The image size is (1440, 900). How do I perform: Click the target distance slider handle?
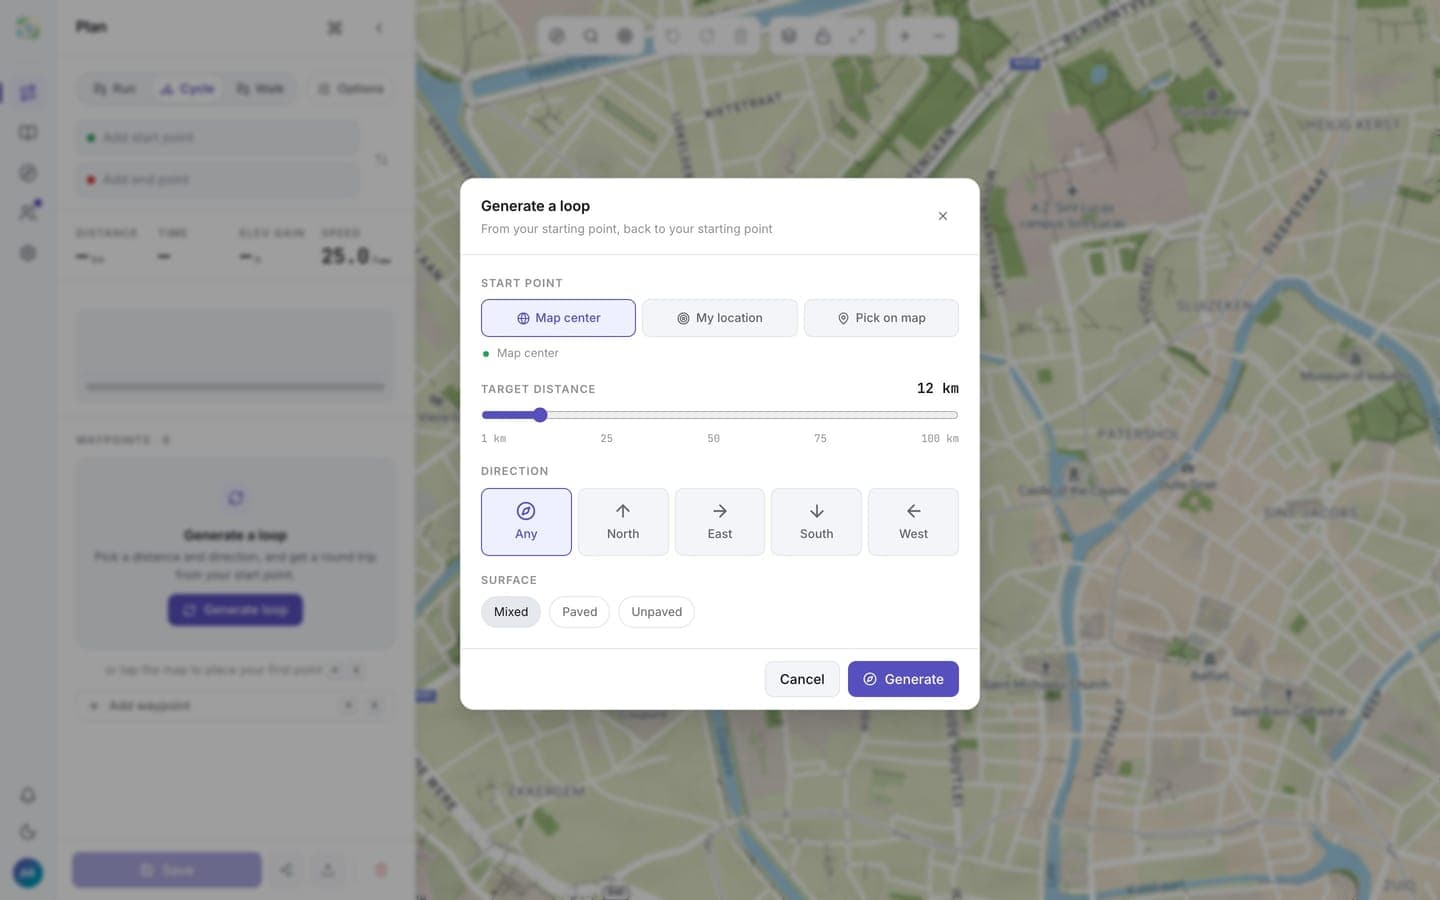click(x=540, y=415)
